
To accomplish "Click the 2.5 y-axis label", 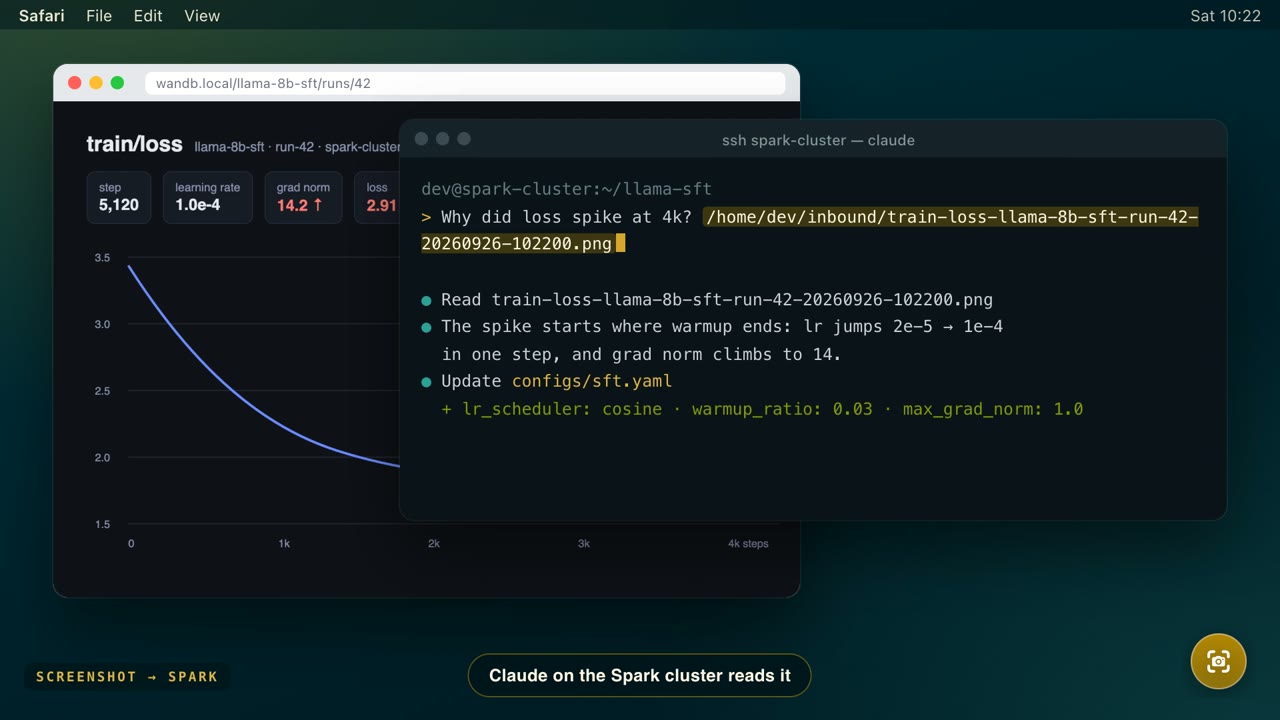I will click(102, 391).
